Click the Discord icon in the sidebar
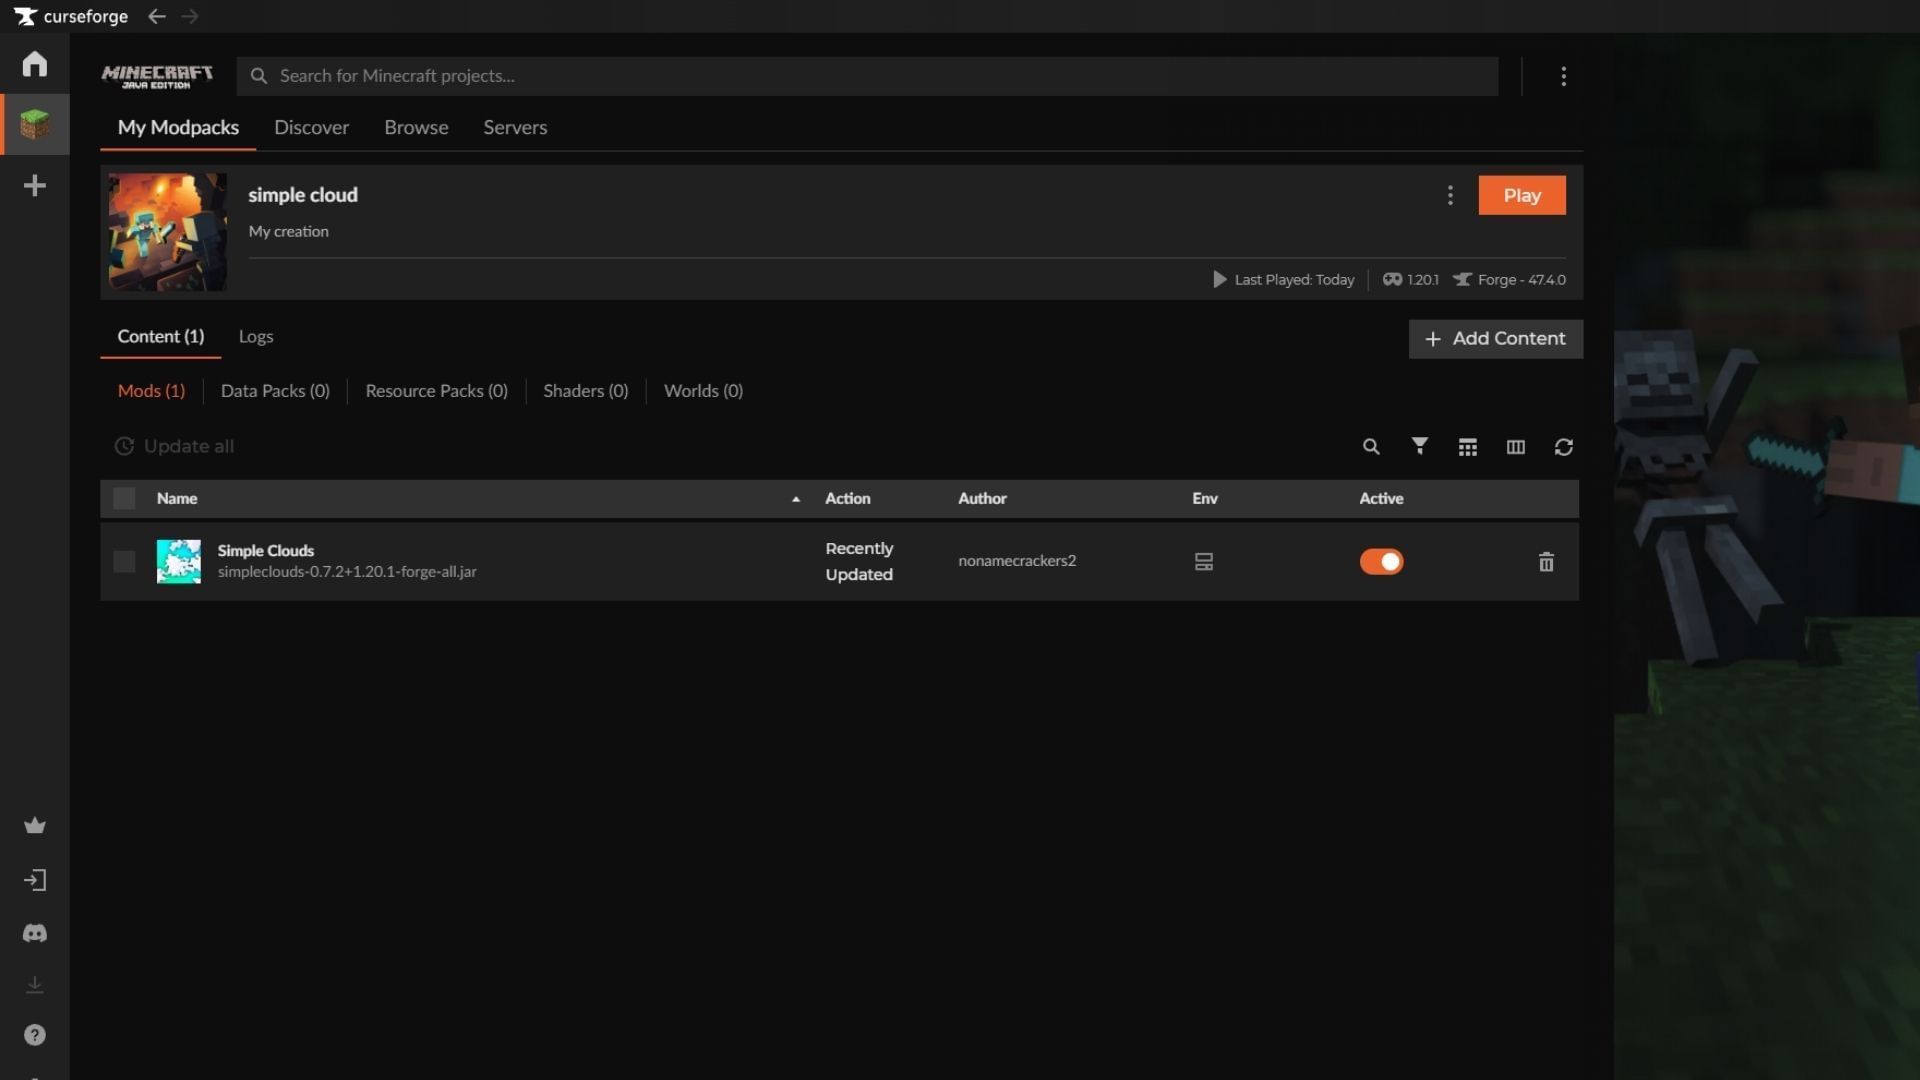The image size is (1920, 1080). pyautogui.click(x=35, y=933)
